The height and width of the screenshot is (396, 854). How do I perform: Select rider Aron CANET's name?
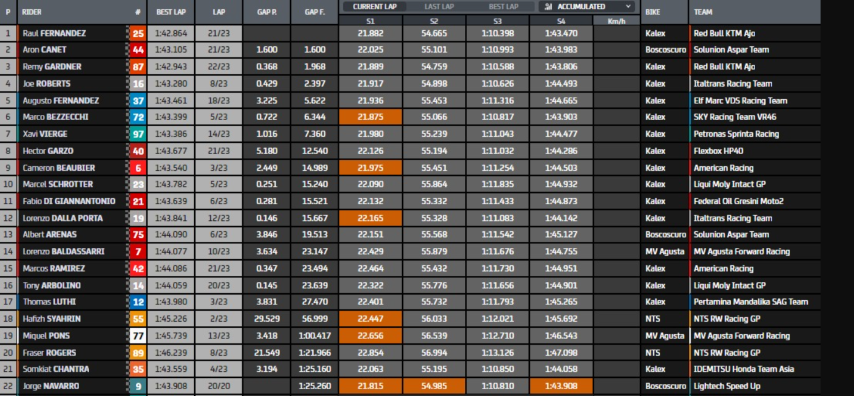click(44, 50)
